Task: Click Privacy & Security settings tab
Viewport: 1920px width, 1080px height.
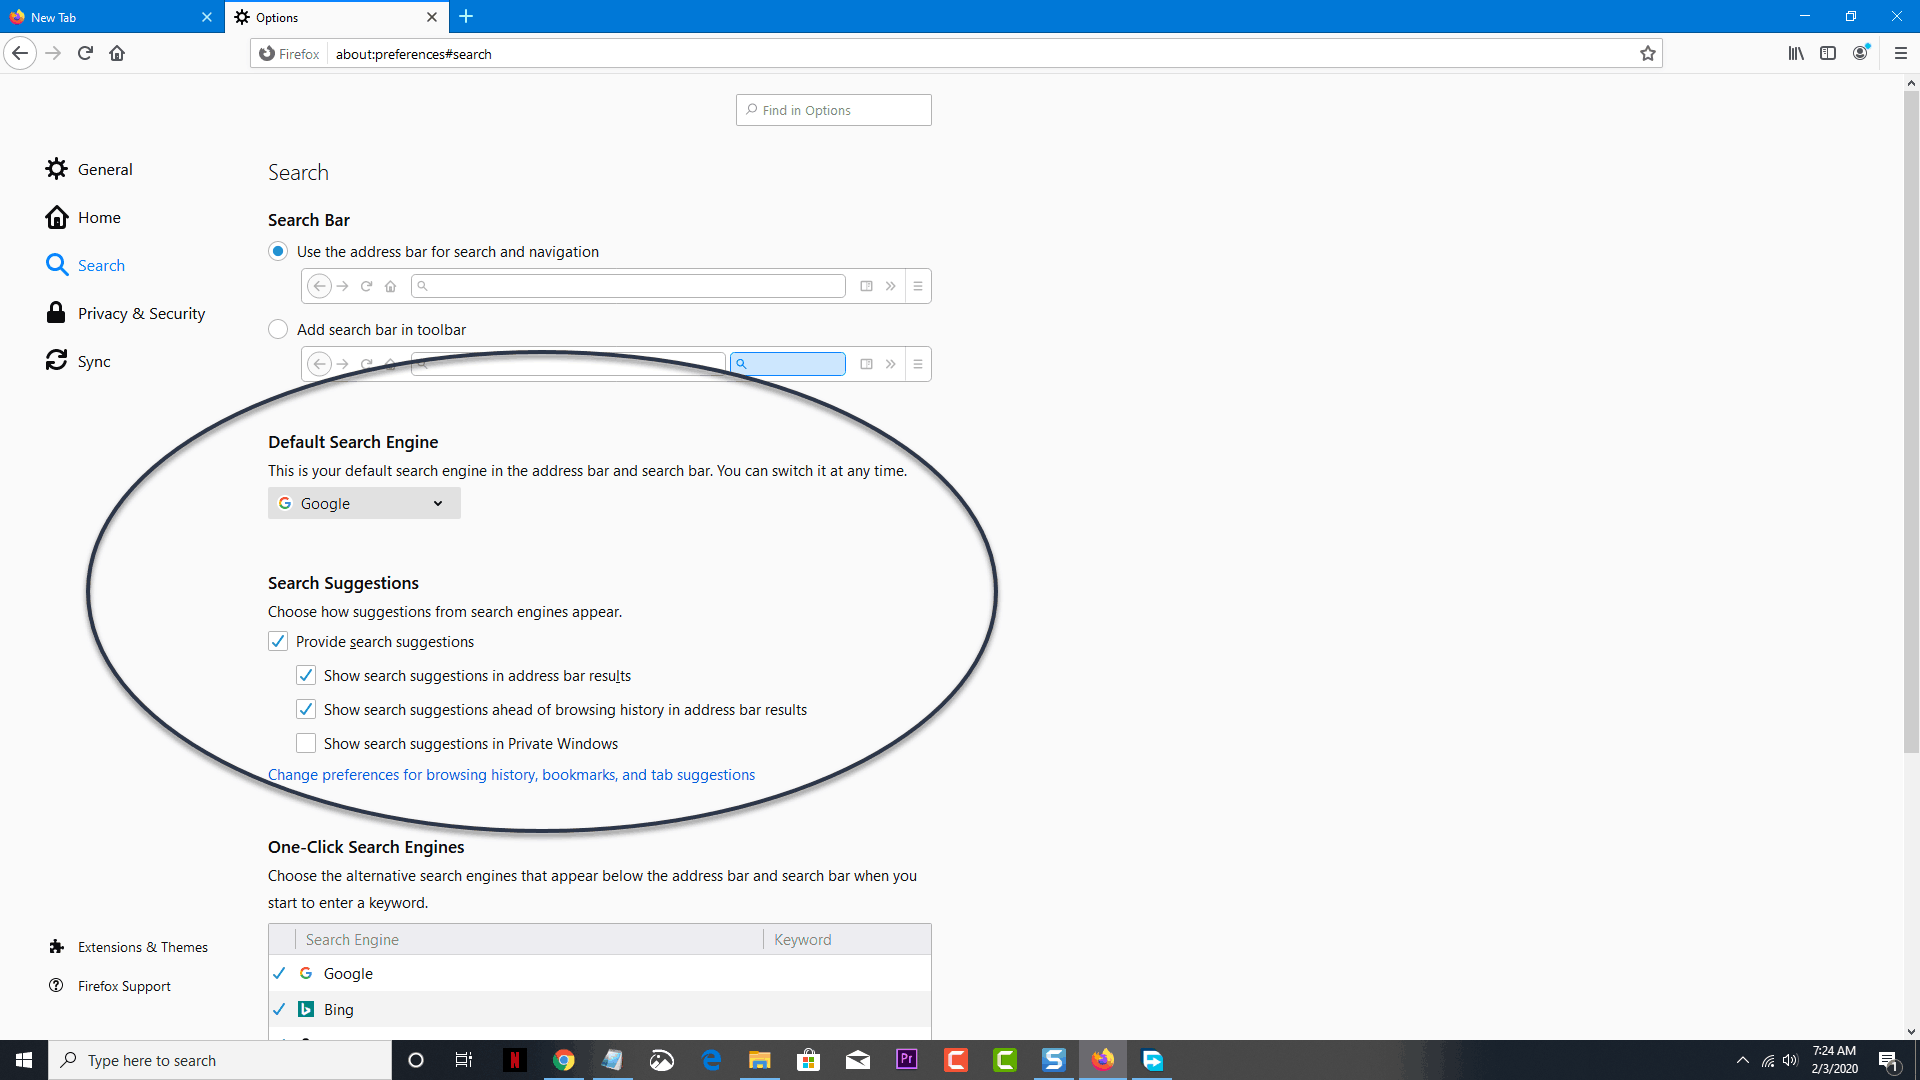Action: [x=141, y=313]
